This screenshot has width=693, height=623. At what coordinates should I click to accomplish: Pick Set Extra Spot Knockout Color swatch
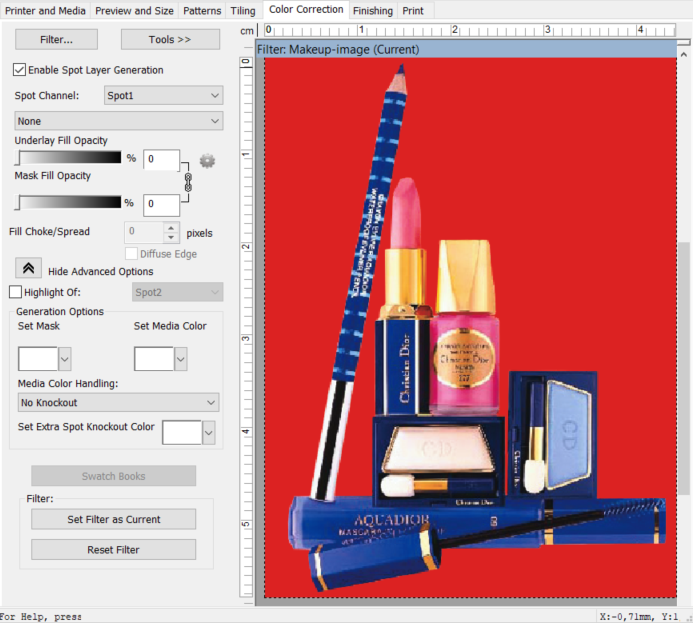click(182, 432)
